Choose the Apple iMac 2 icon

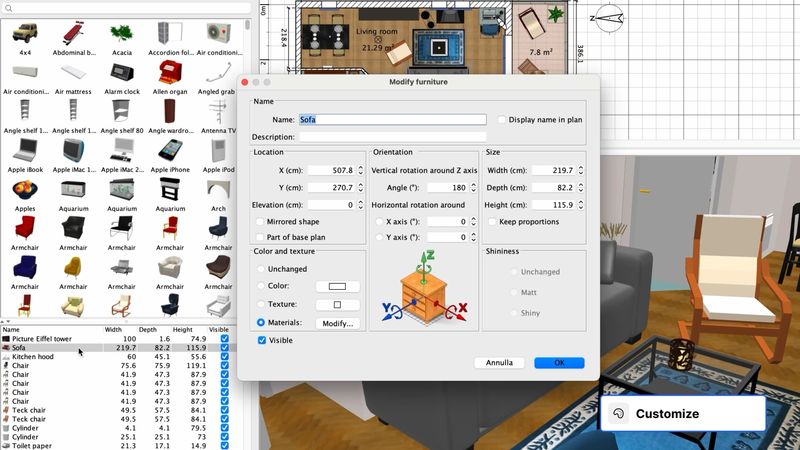(121, 150)
